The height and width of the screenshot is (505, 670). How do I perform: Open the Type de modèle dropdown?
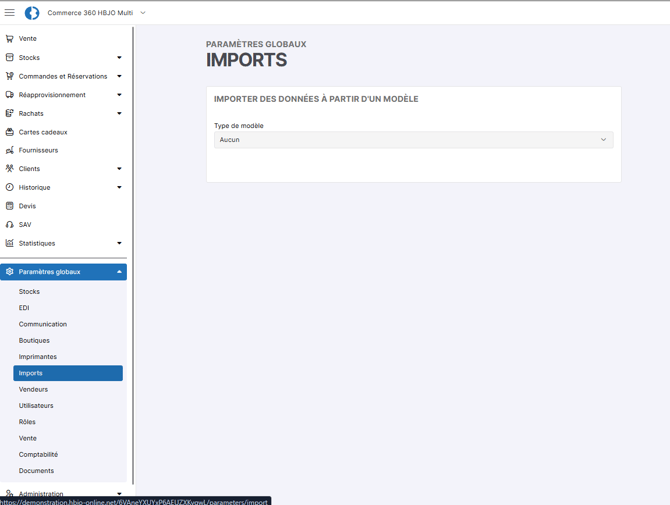(413, 140)
